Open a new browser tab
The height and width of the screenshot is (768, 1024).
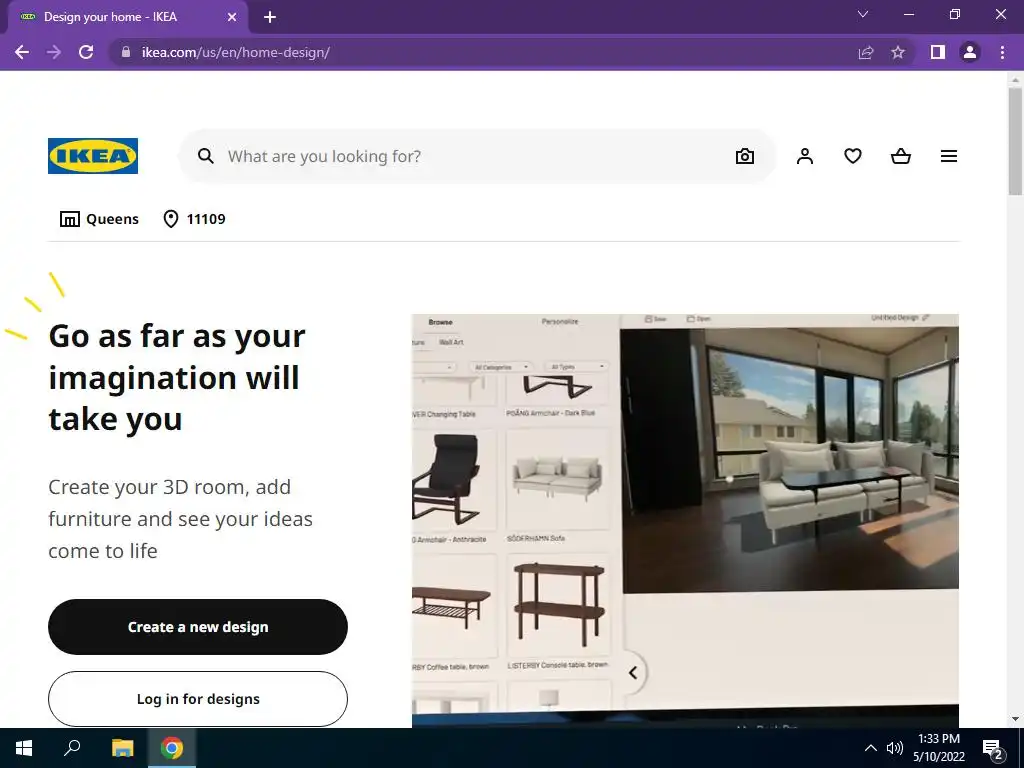(x=270, y=17)
